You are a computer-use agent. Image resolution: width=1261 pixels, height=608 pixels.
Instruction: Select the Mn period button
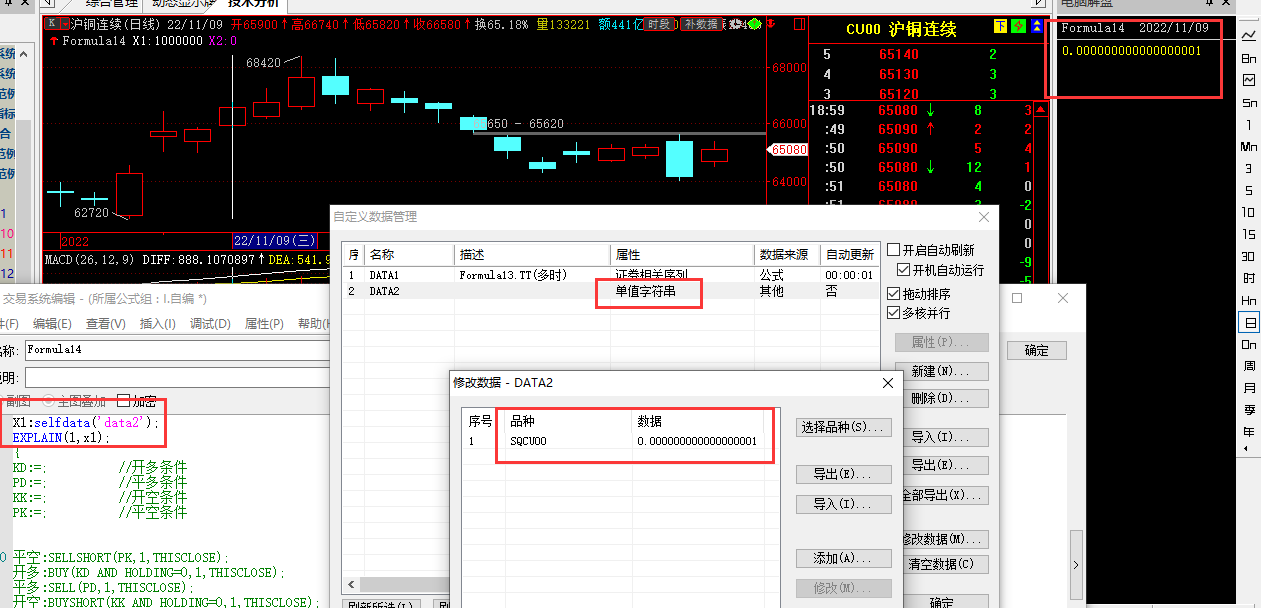(1249, 146)
